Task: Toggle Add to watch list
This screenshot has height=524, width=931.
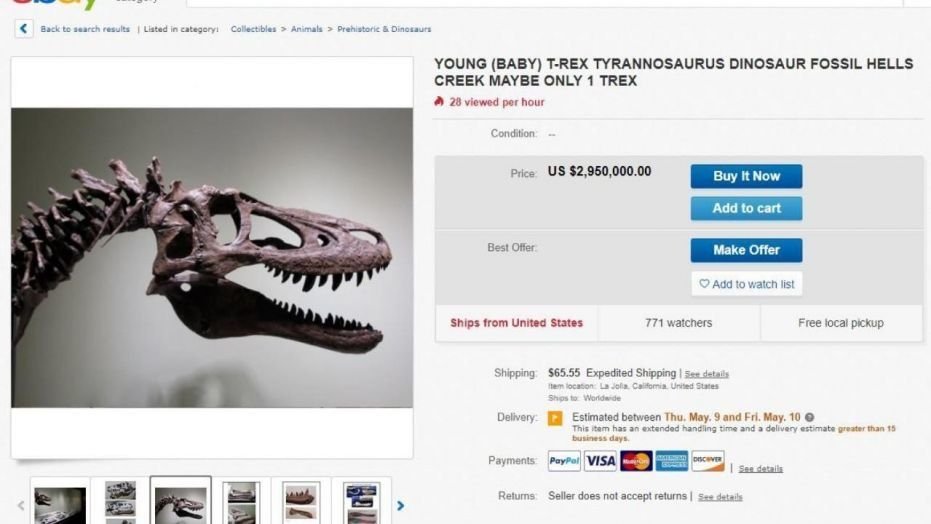Action: click(x=746, y=284)
